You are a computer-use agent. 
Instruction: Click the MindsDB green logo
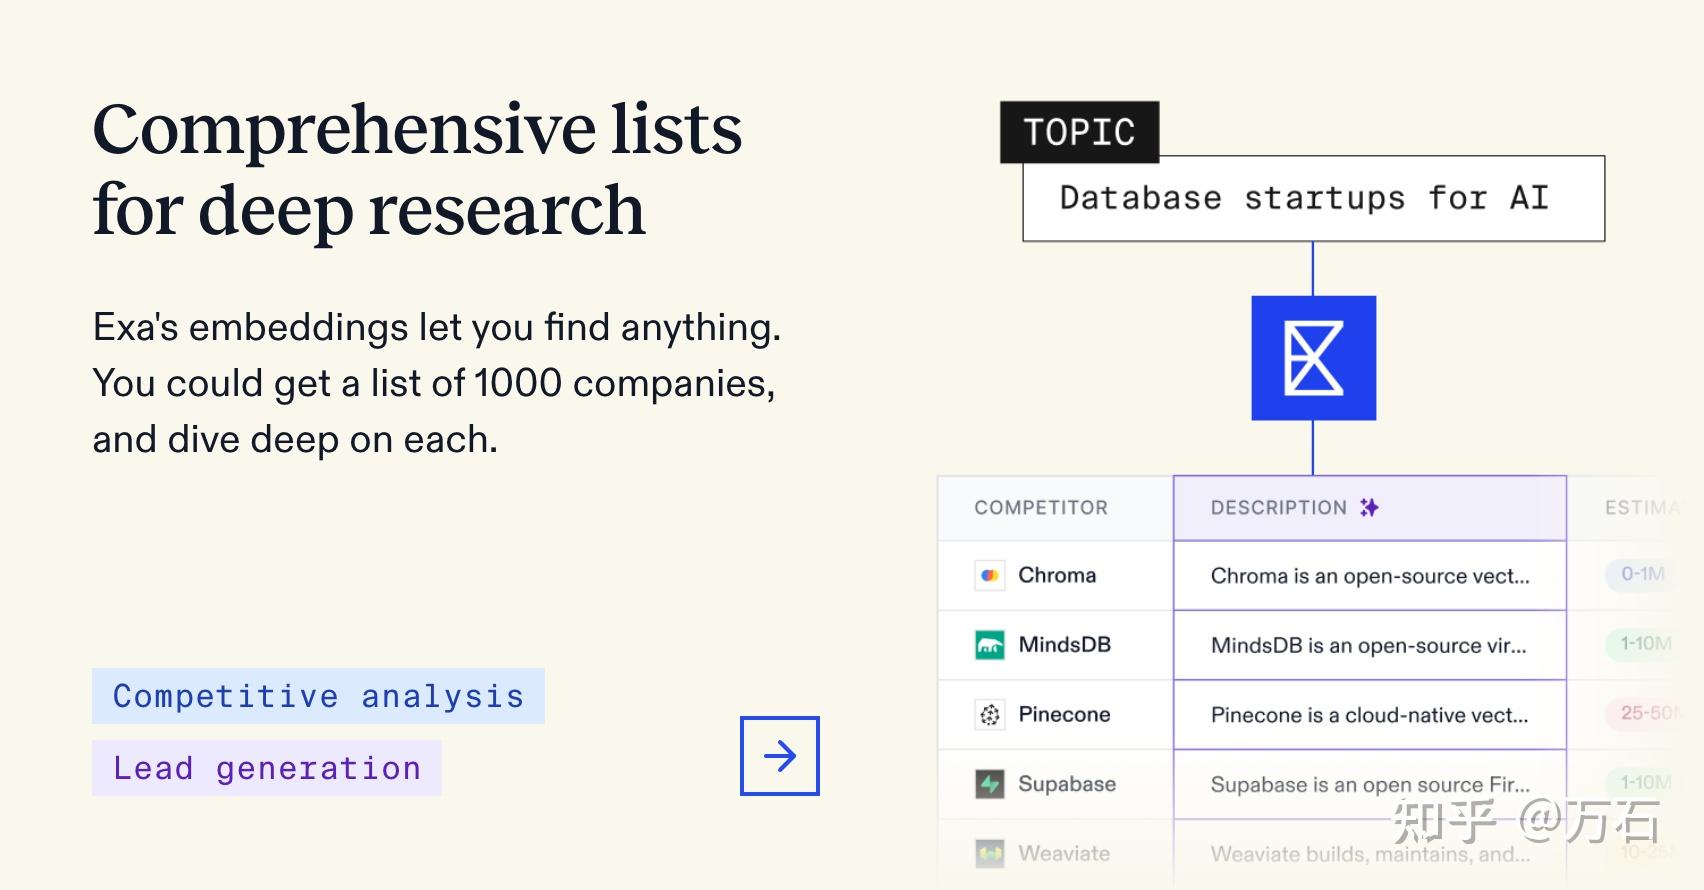click(989, 645)
